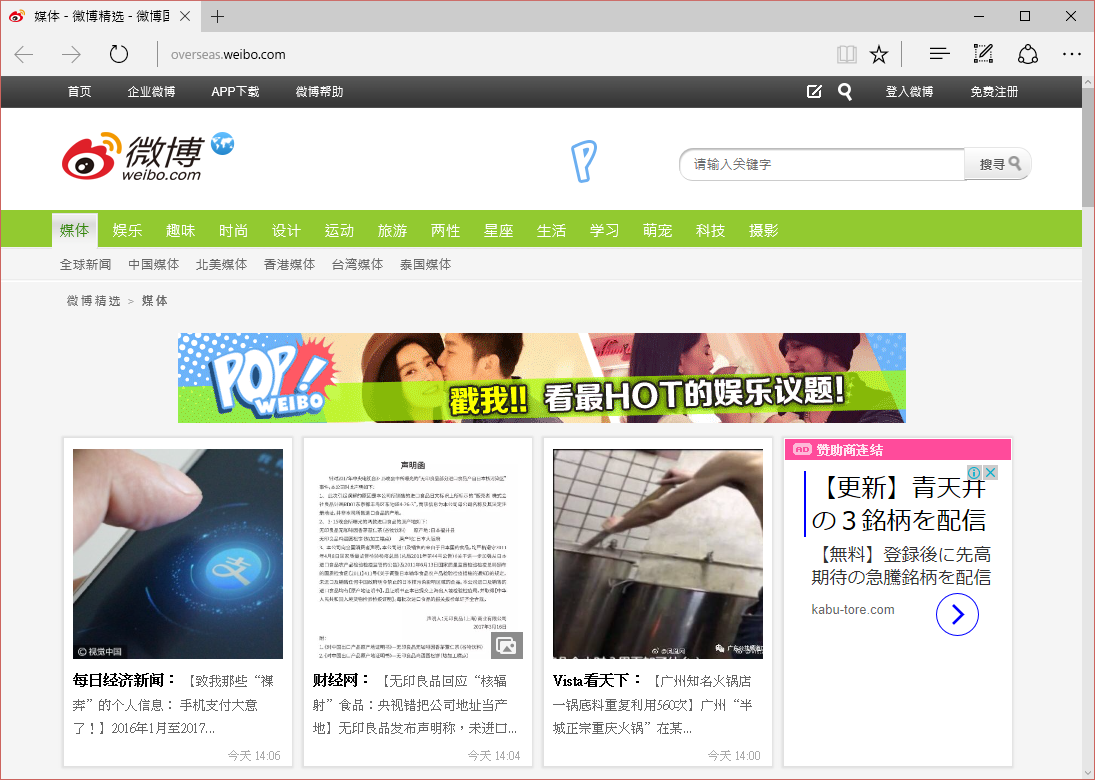The height and width of the screenshot is (780, 1095).
Task: Open the image gallery icon on 财经网 post
Action: point(506,645)
